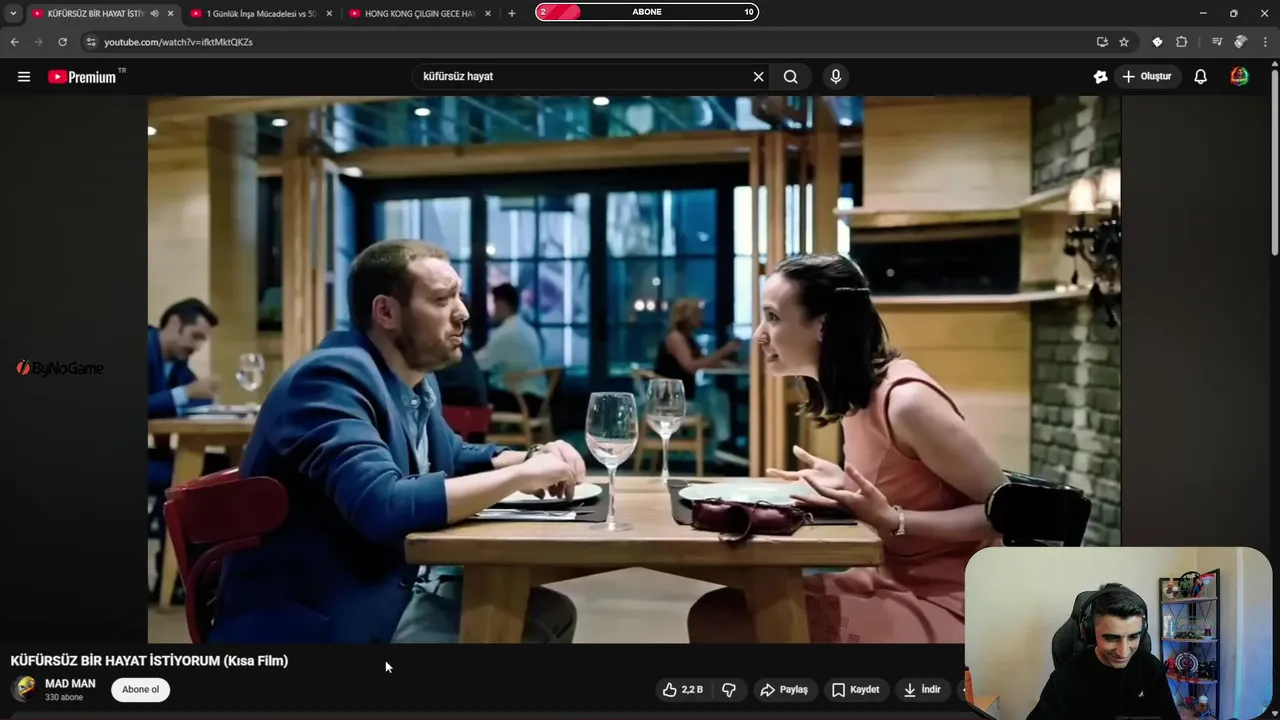Bookmark this page with the star icon
Screen dimensions: 1280x720
[x=1124, y=42]
